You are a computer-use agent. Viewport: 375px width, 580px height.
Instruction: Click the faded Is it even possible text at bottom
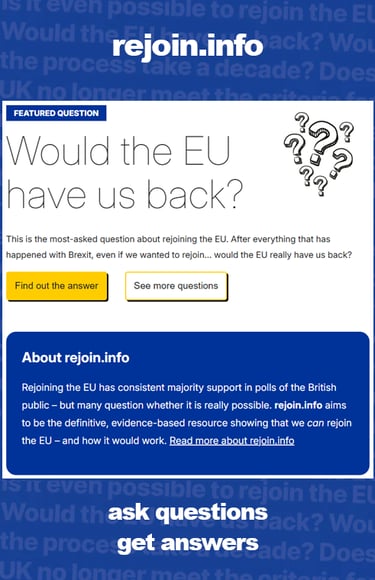click(104, 488)
